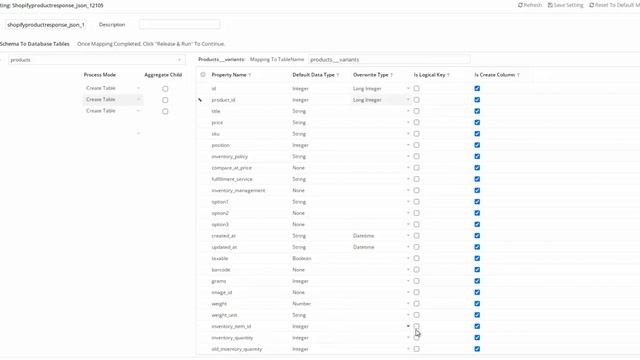Uncheck Is Create Column for barcode row
This screenshot has width=640, height=360.
click(x=477, y=270)
